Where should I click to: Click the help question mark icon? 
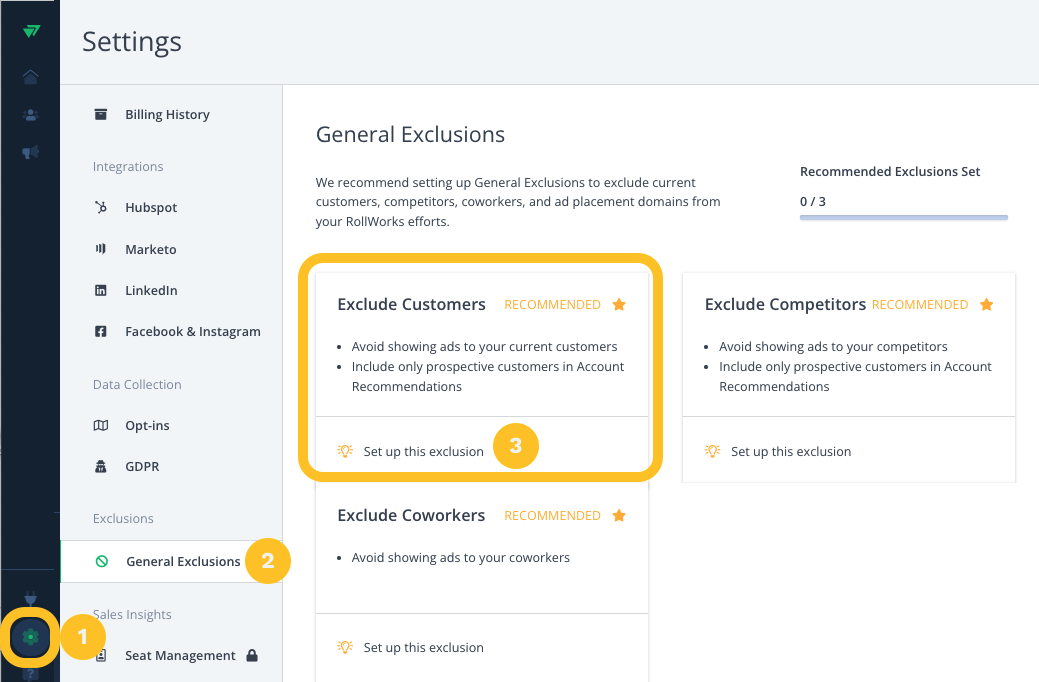coord(30,674)
